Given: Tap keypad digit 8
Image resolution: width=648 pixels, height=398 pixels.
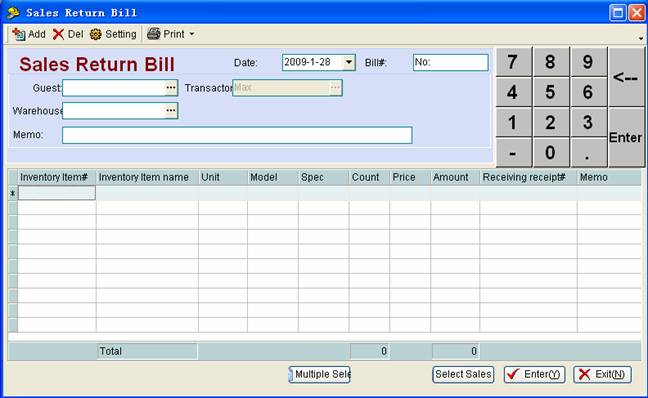Looking at the screenshot, I should (551, 62).
